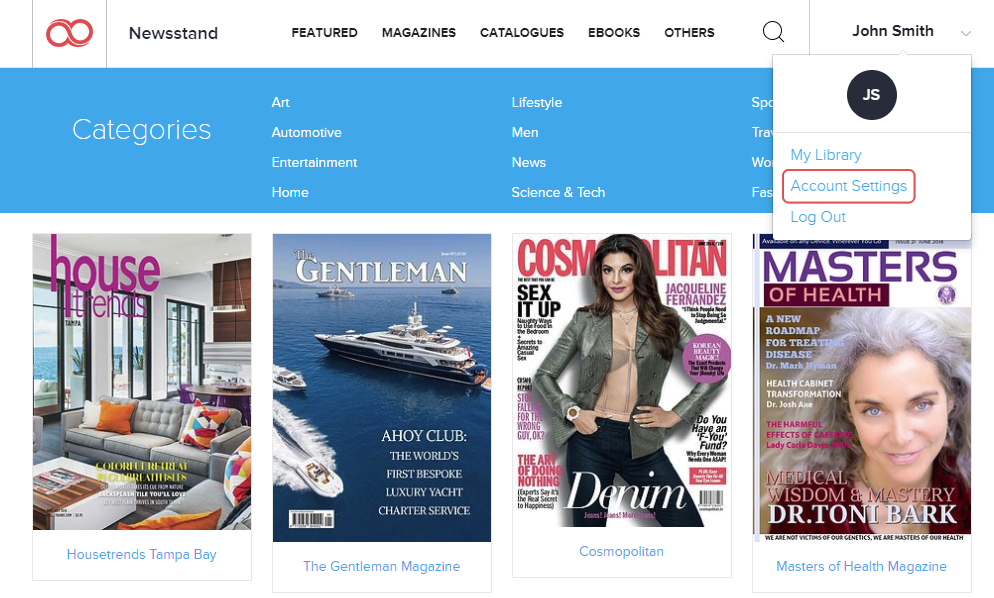Browse the Automotive category
This screenshot has height=598, width=994.
pos(306,132)
